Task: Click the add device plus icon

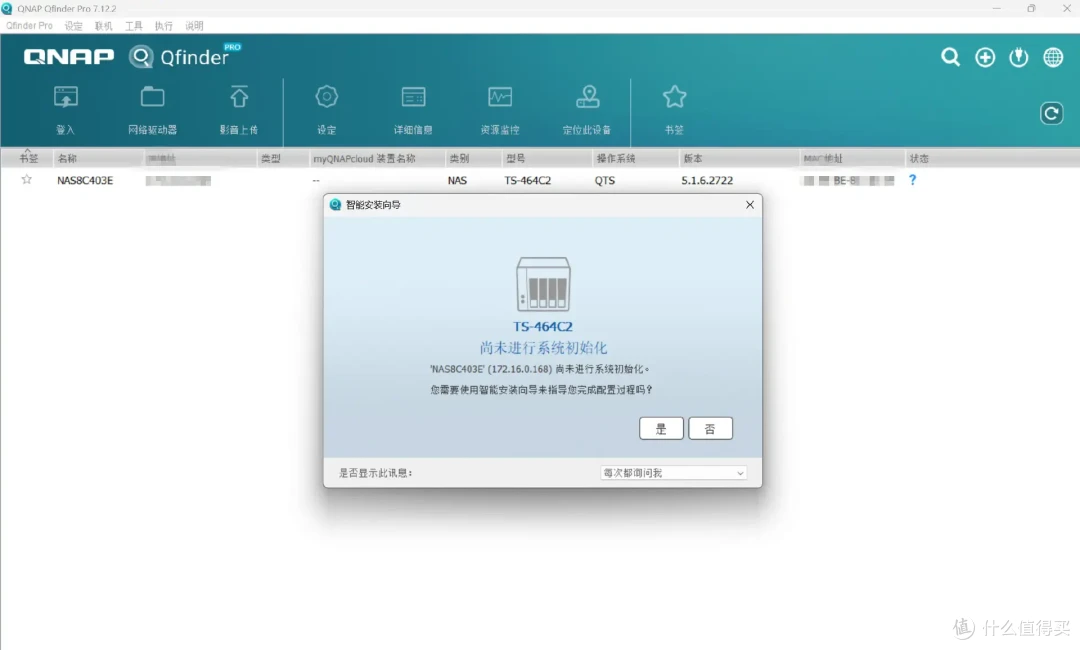Action: 985,57
